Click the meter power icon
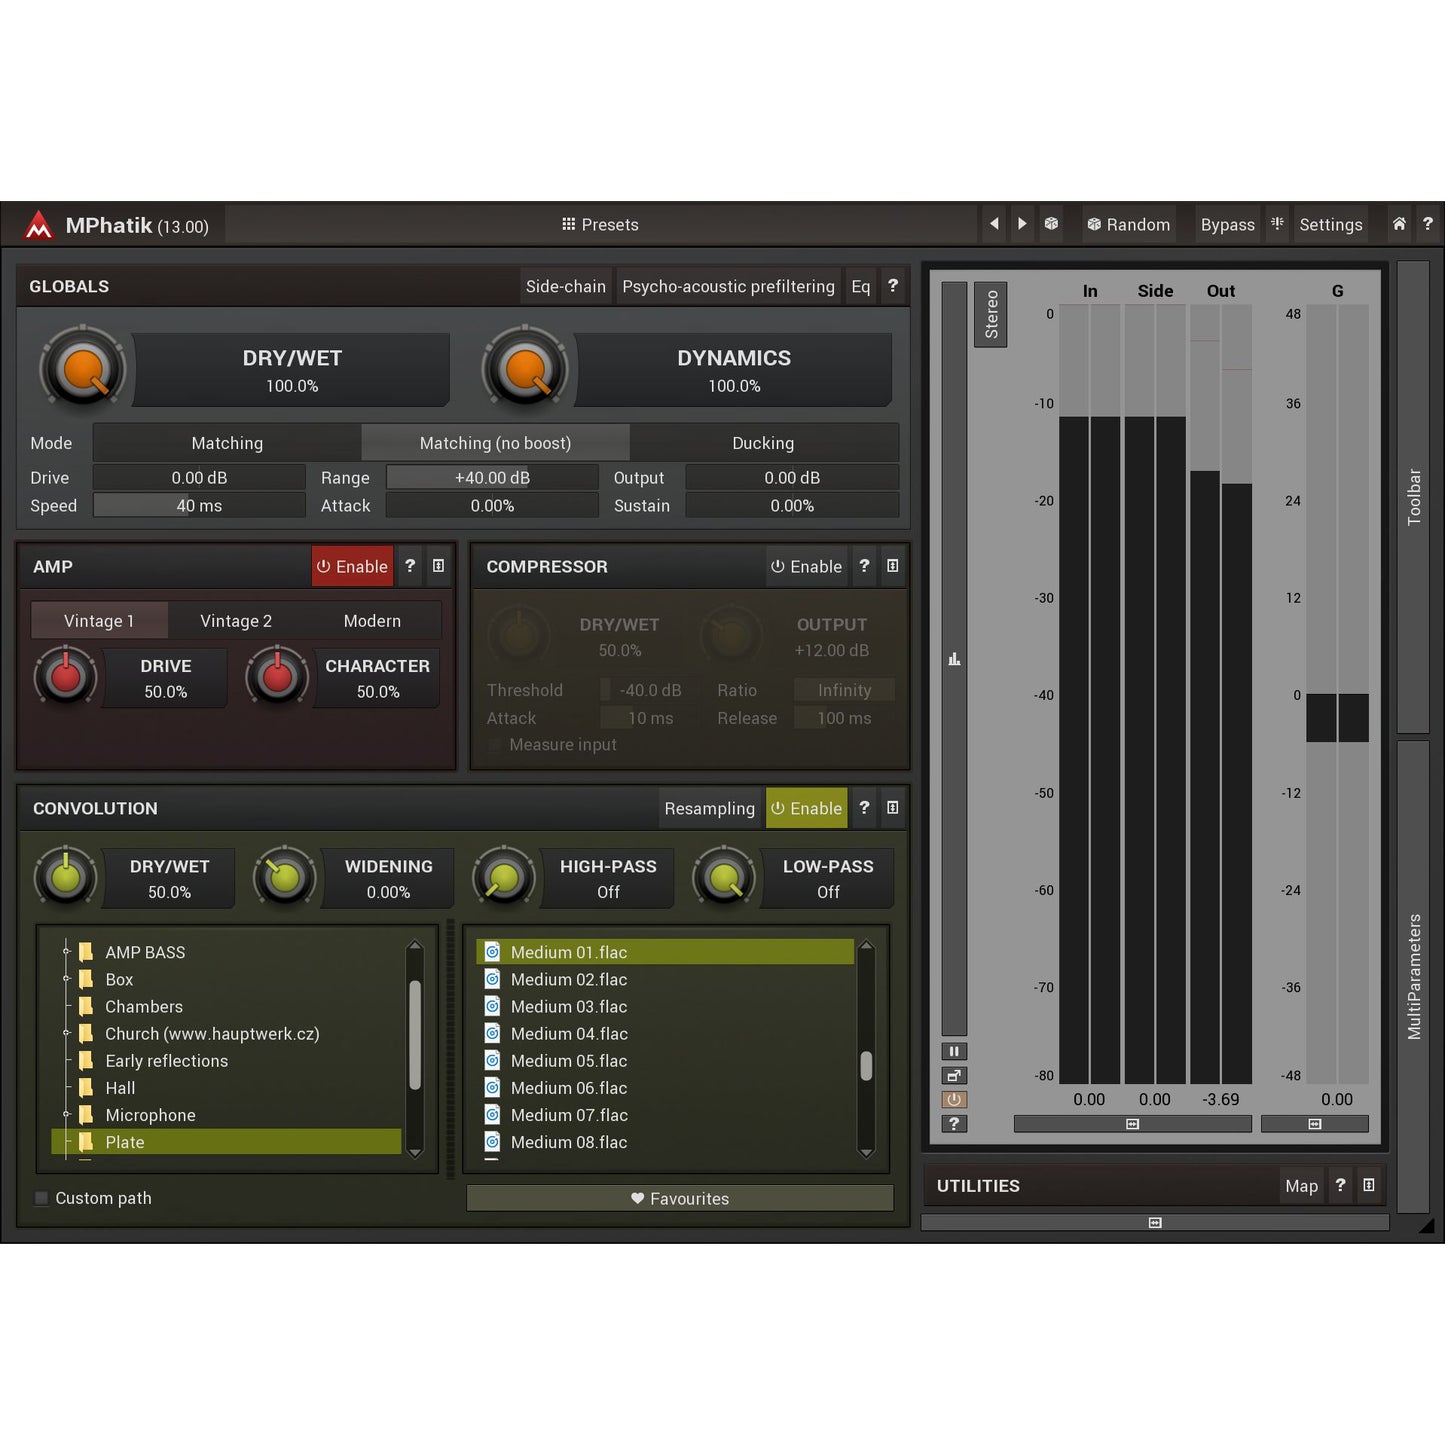The image size is (1445, 1445). pos(954,1099)
